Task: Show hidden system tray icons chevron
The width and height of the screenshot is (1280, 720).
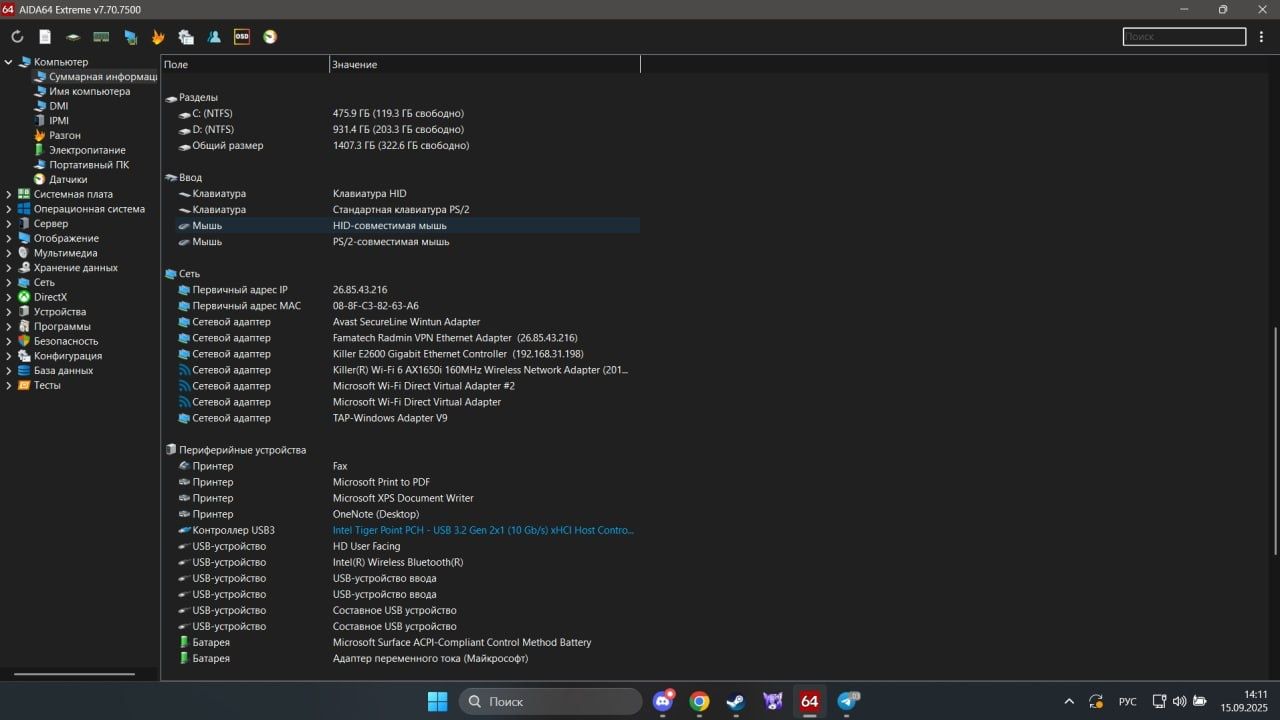Action: point(1069,702)
